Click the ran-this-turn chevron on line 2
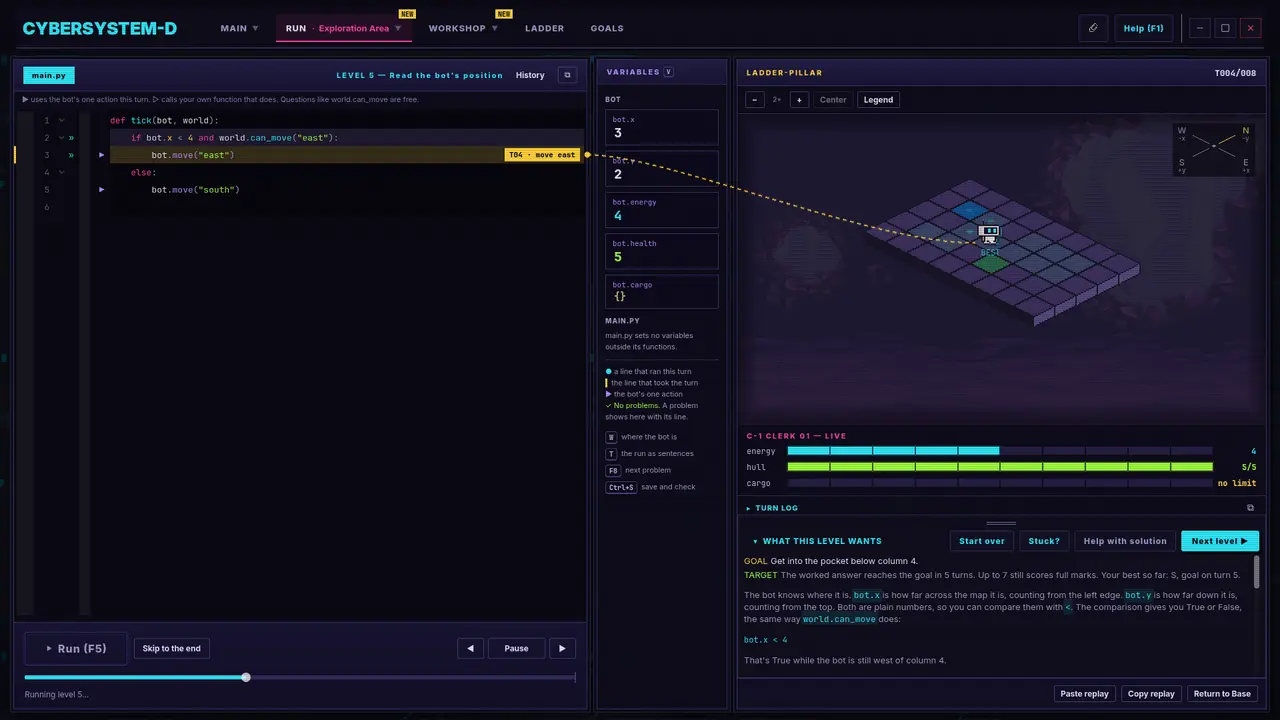The height and width of the screenshot is (720, 1280). [71, 138]
